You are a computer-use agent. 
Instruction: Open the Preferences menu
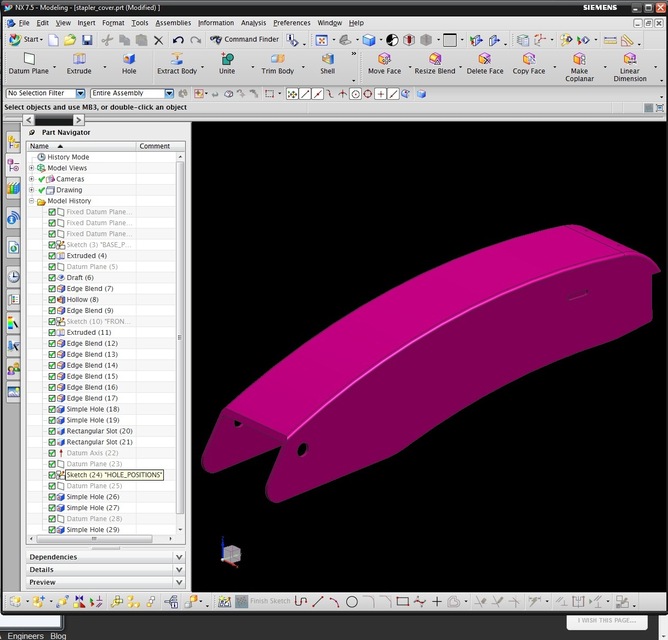pyautogui.click(x=292, y=23)
